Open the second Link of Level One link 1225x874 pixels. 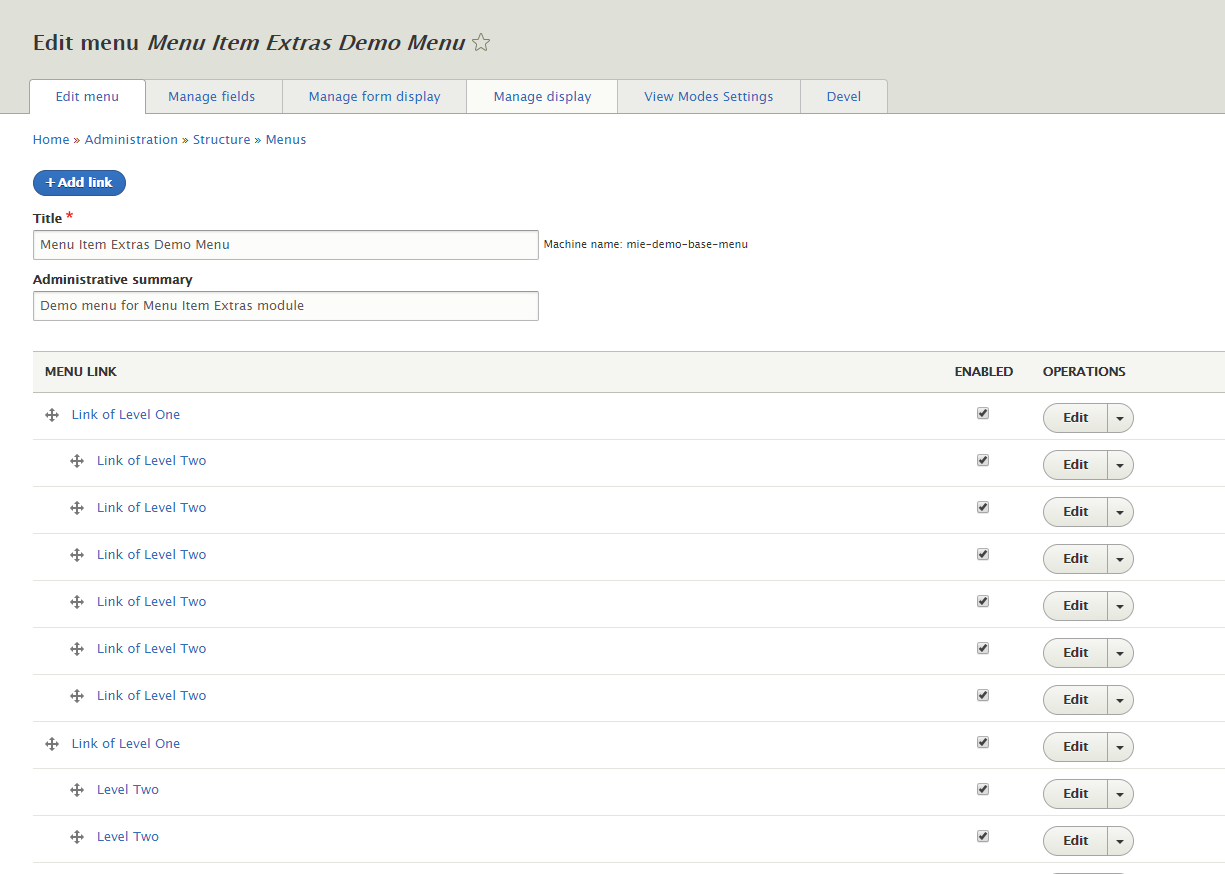[x=126, y=744]
